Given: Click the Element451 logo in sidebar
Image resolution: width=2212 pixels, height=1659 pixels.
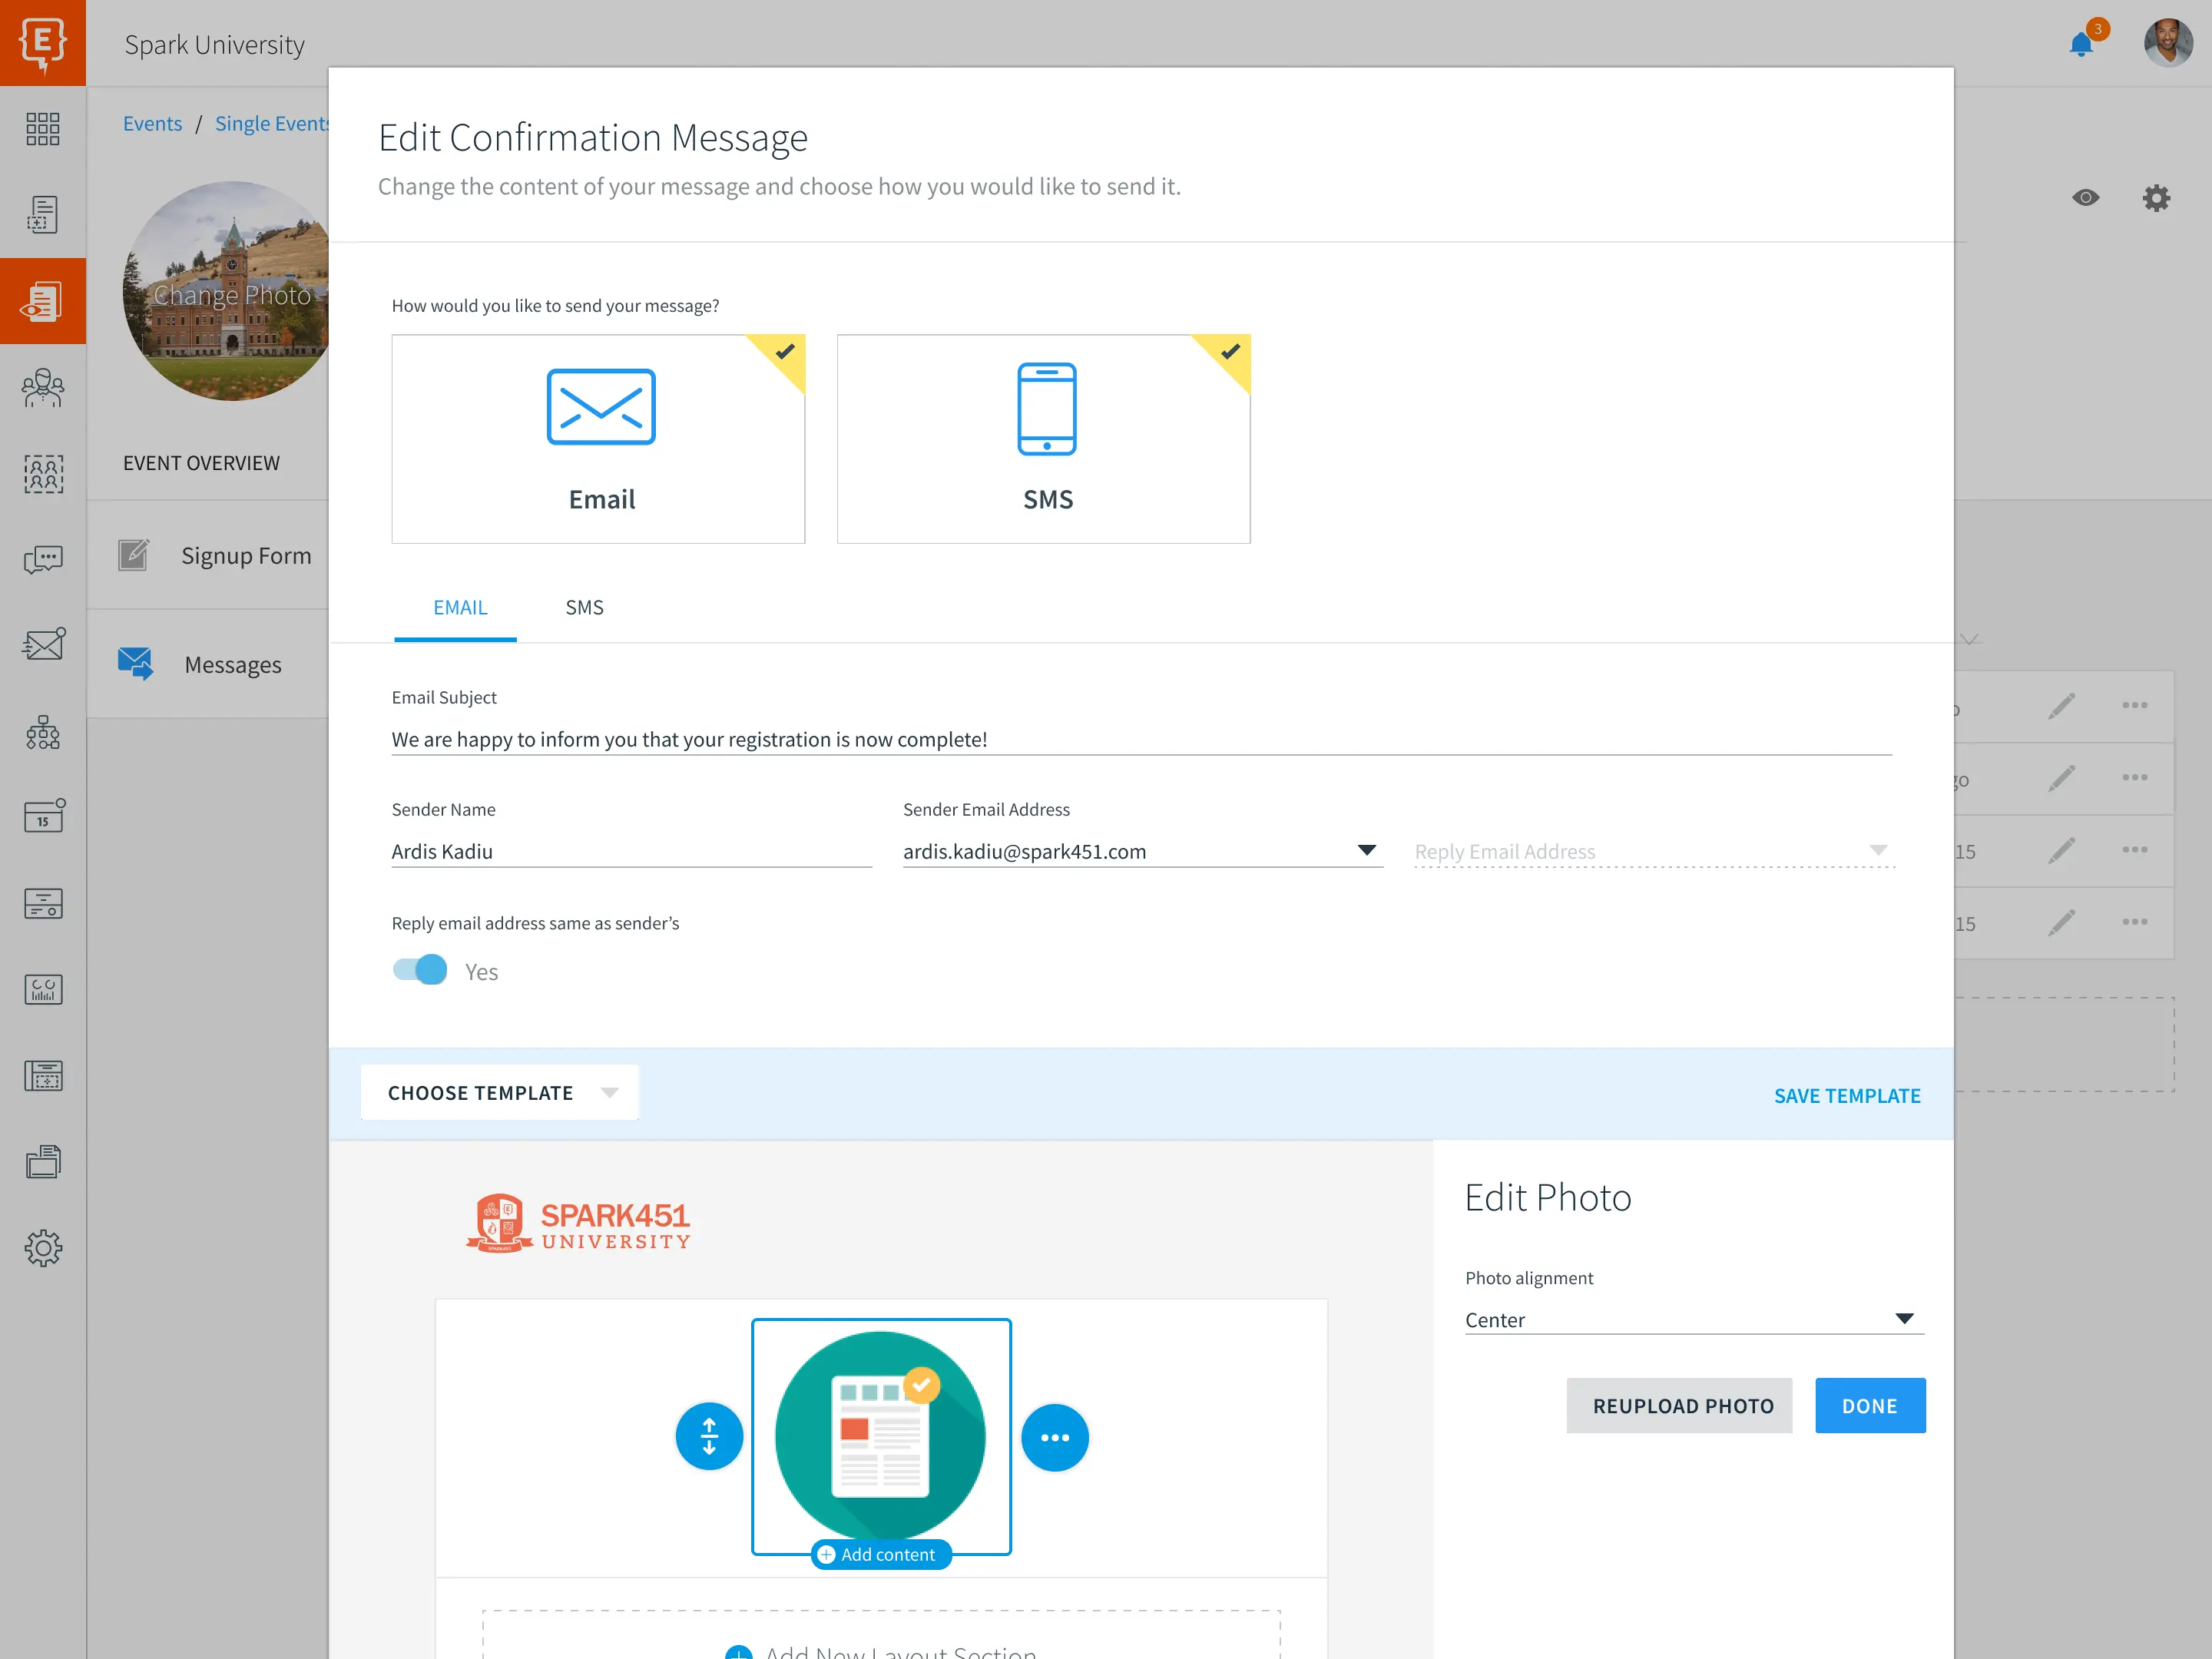Looking at the screenshot, I should 43,43.
